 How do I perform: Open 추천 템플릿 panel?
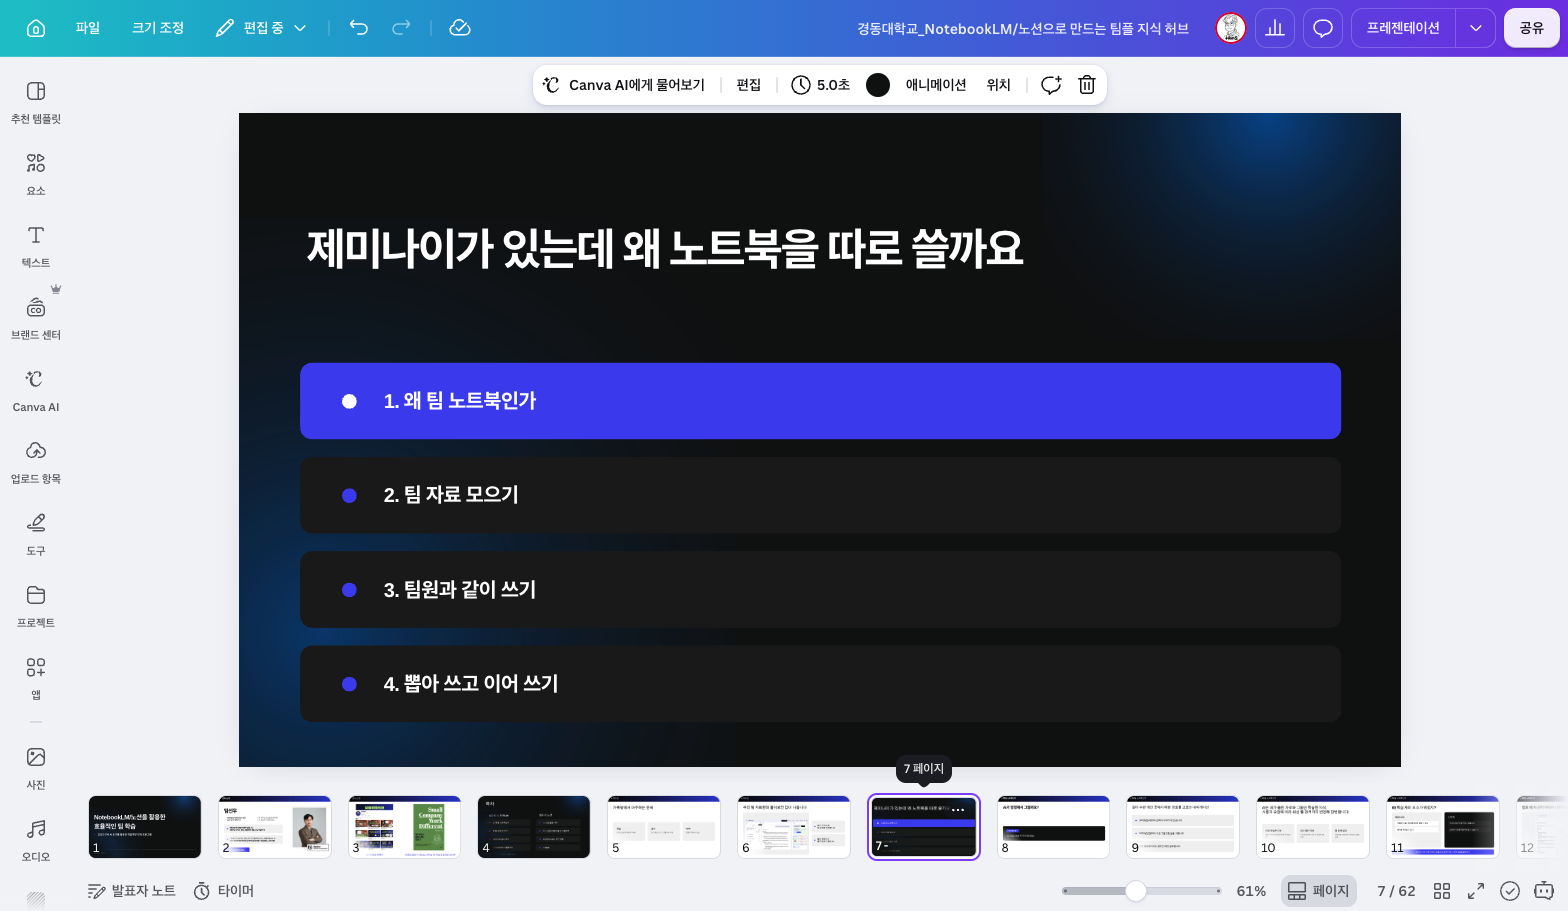click(x=36, y=103)
